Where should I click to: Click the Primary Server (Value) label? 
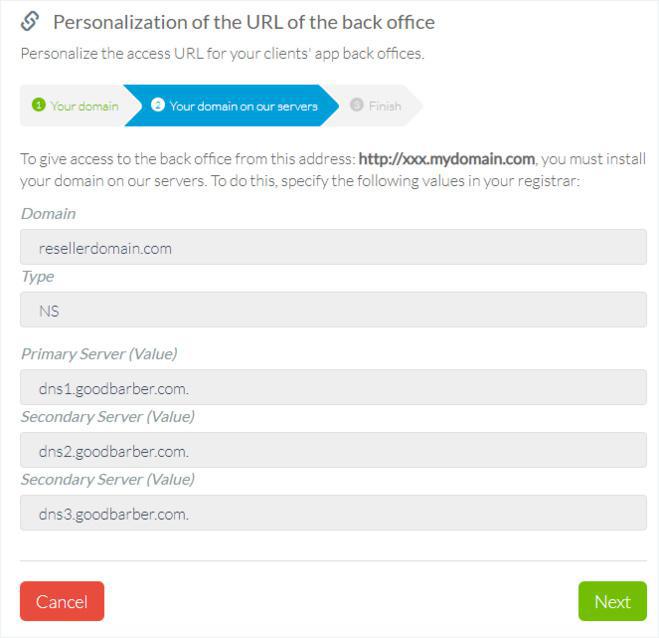98,353
